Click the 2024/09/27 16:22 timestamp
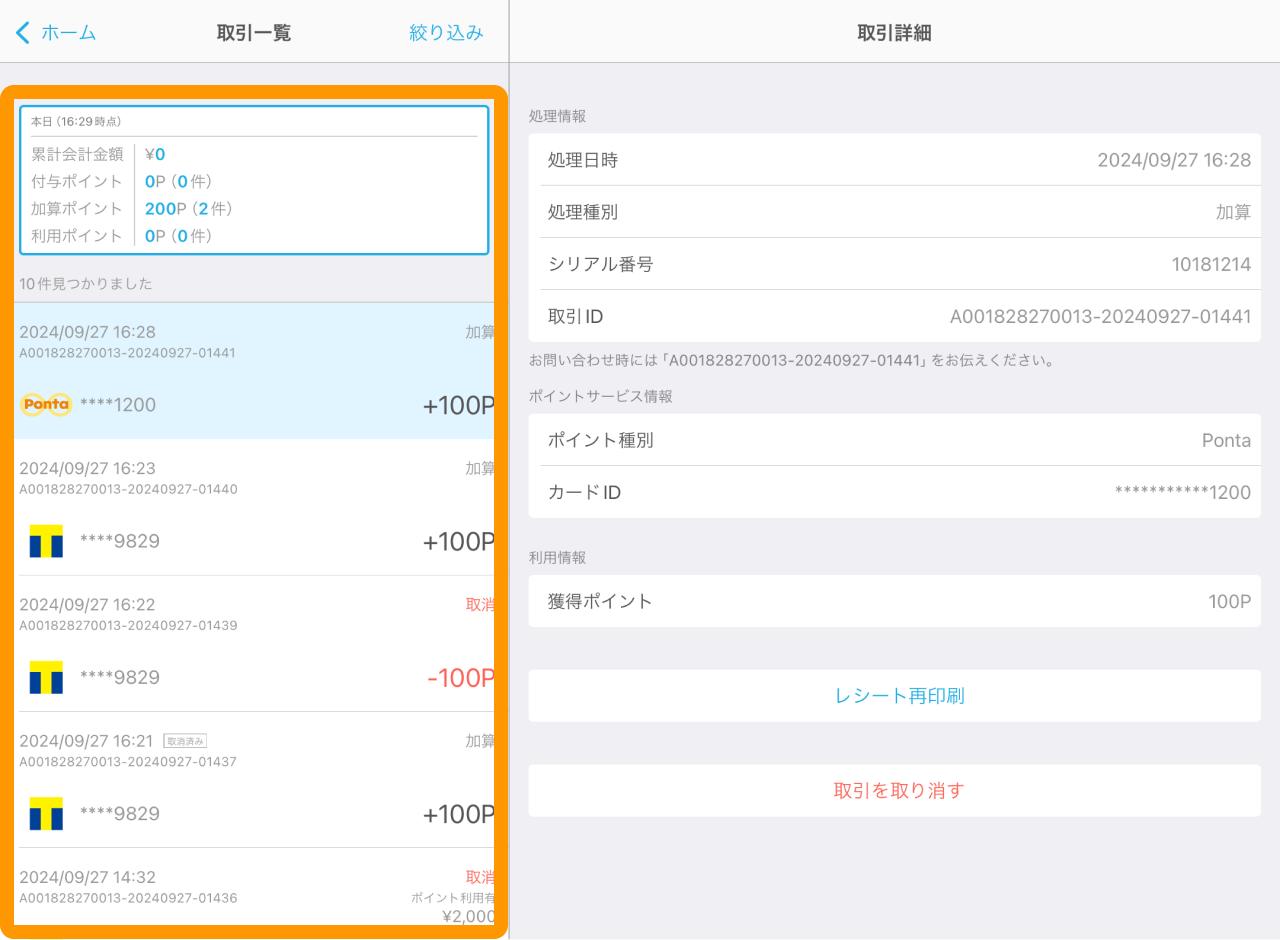Screen dimensions: 1280x940 point(87,604)
